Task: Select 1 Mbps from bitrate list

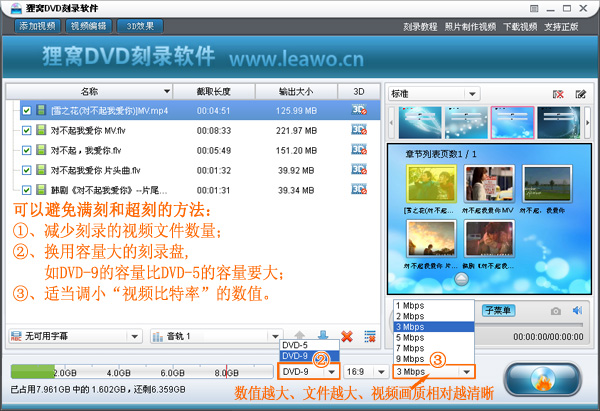Action: (x=434, y=305)
